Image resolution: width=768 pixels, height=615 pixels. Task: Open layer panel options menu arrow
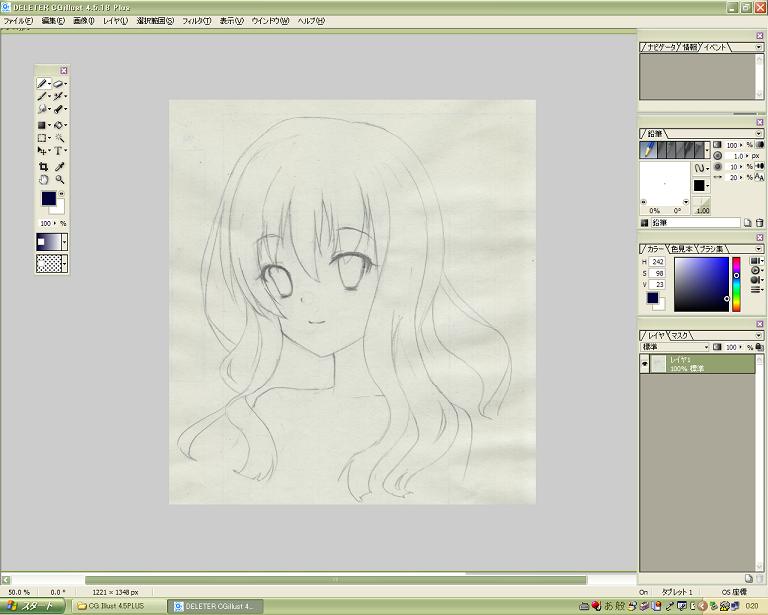pos(759,335)
